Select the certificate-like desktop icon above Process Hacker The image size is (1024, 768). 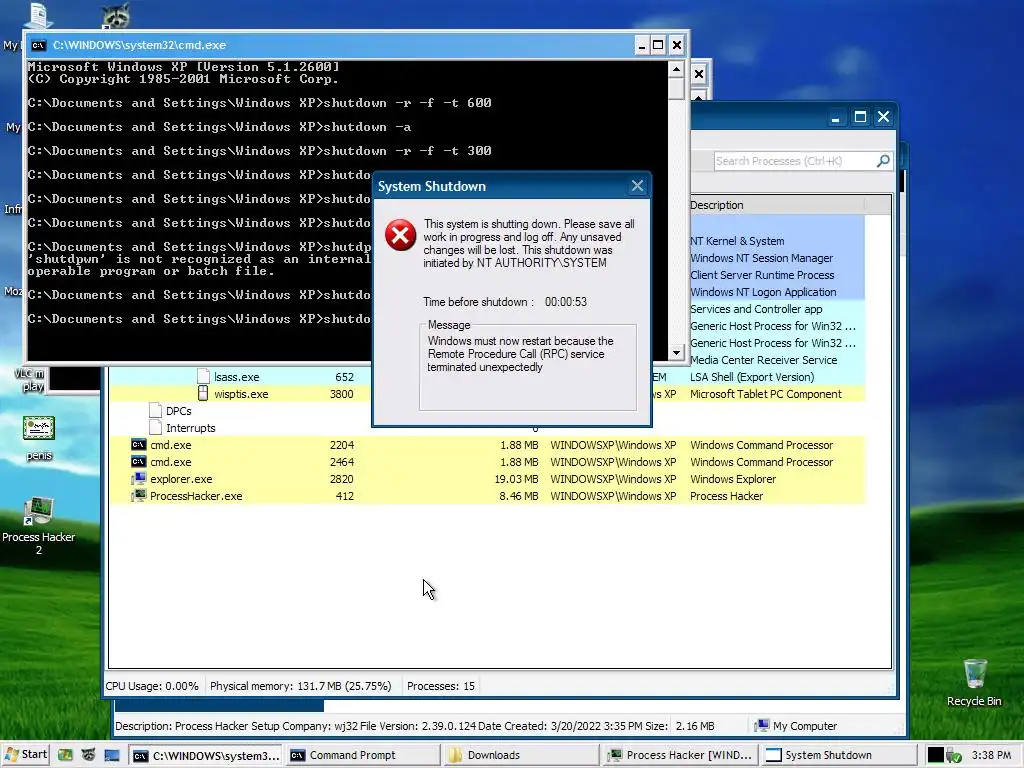pos(39,429)
